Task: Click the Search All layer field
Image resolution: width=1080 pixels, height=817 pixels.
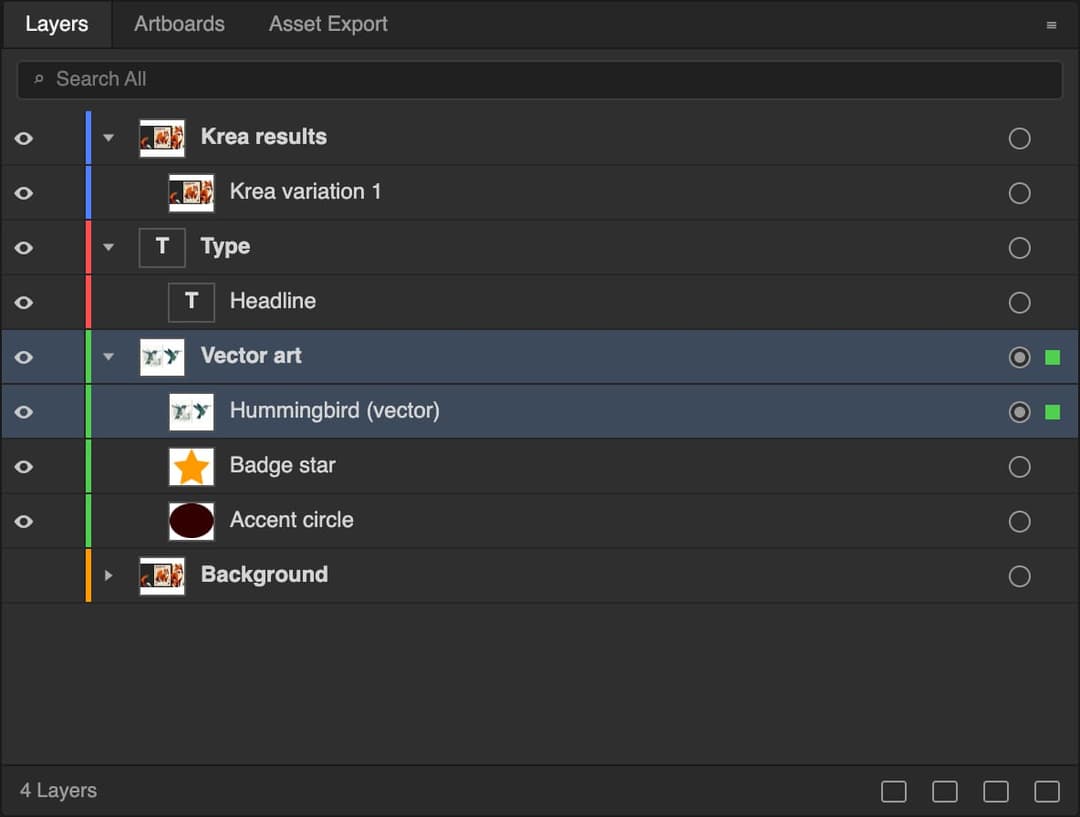Action: (x=539, y=80)
